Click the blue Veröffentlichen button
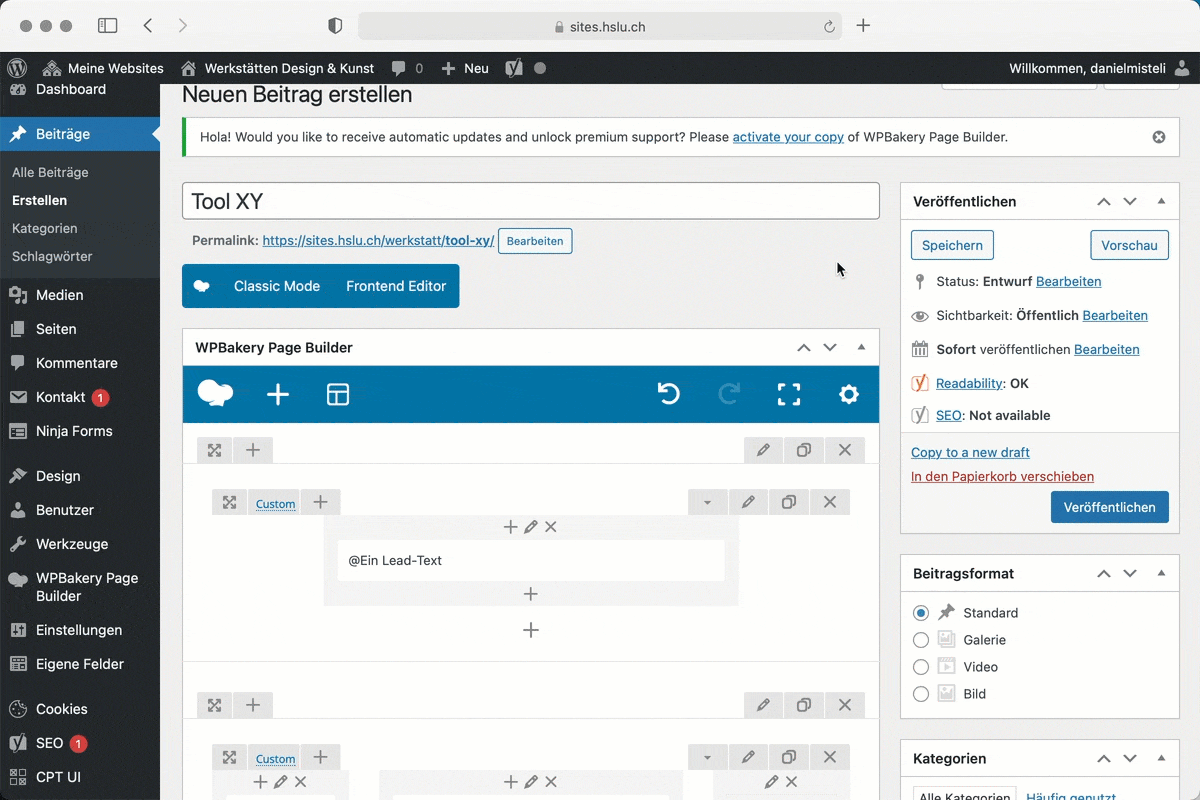The width and height of the screenshot is (1200, 800). (1110, 507)
